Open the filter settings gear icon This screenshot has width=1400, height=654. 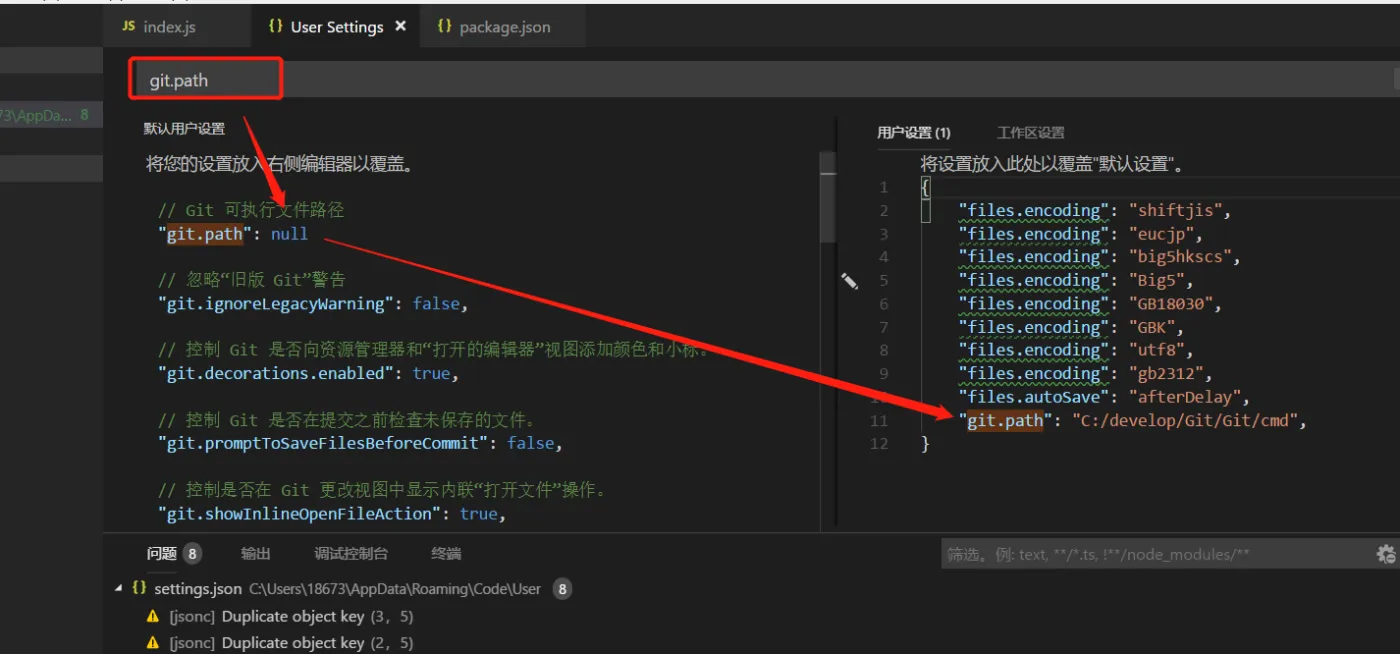pyautogui.click(x=1386, y=554)
